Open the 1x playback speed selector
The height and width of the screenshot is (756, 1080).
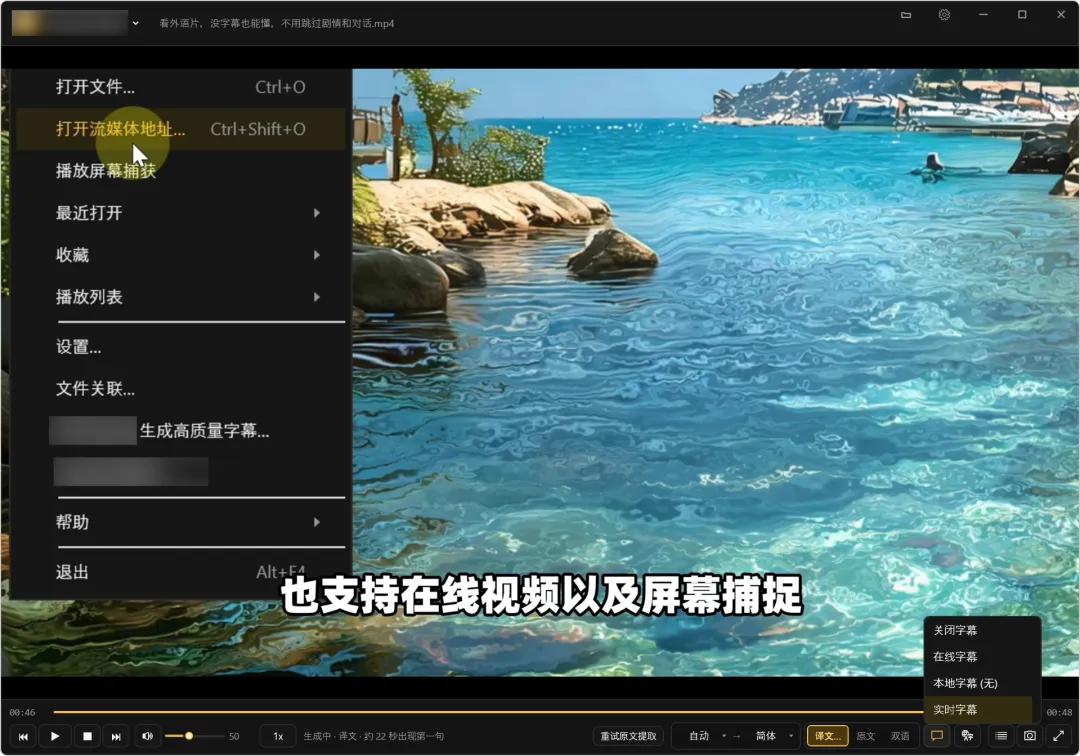tap(278, 736)
